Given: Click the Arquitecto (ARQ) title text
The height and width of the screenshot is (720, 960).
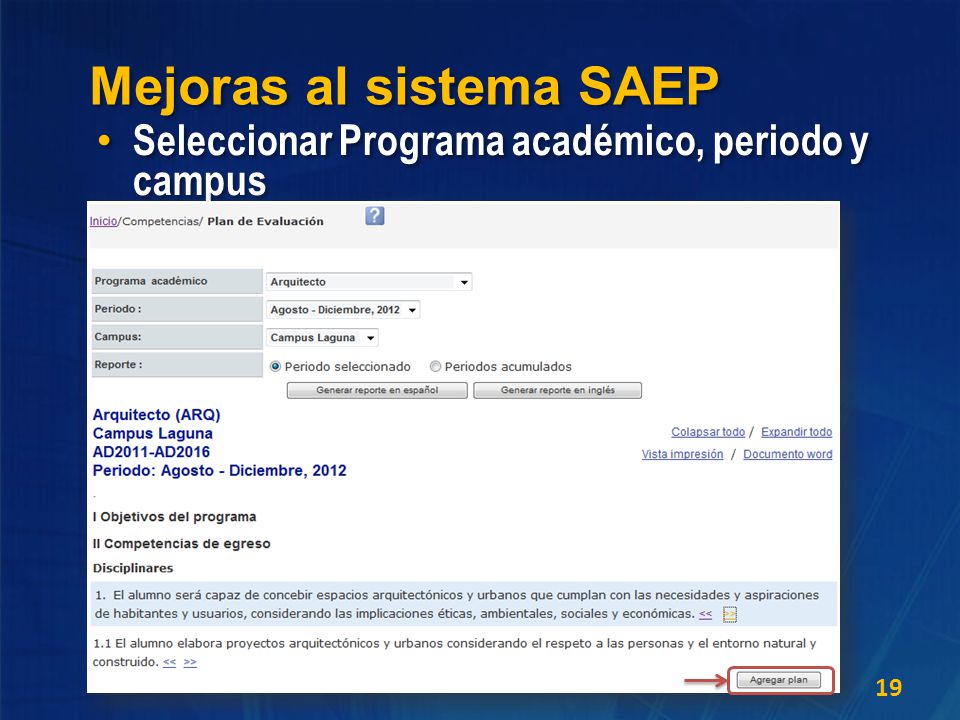Looking at the screenshot, I should [156, 414].
